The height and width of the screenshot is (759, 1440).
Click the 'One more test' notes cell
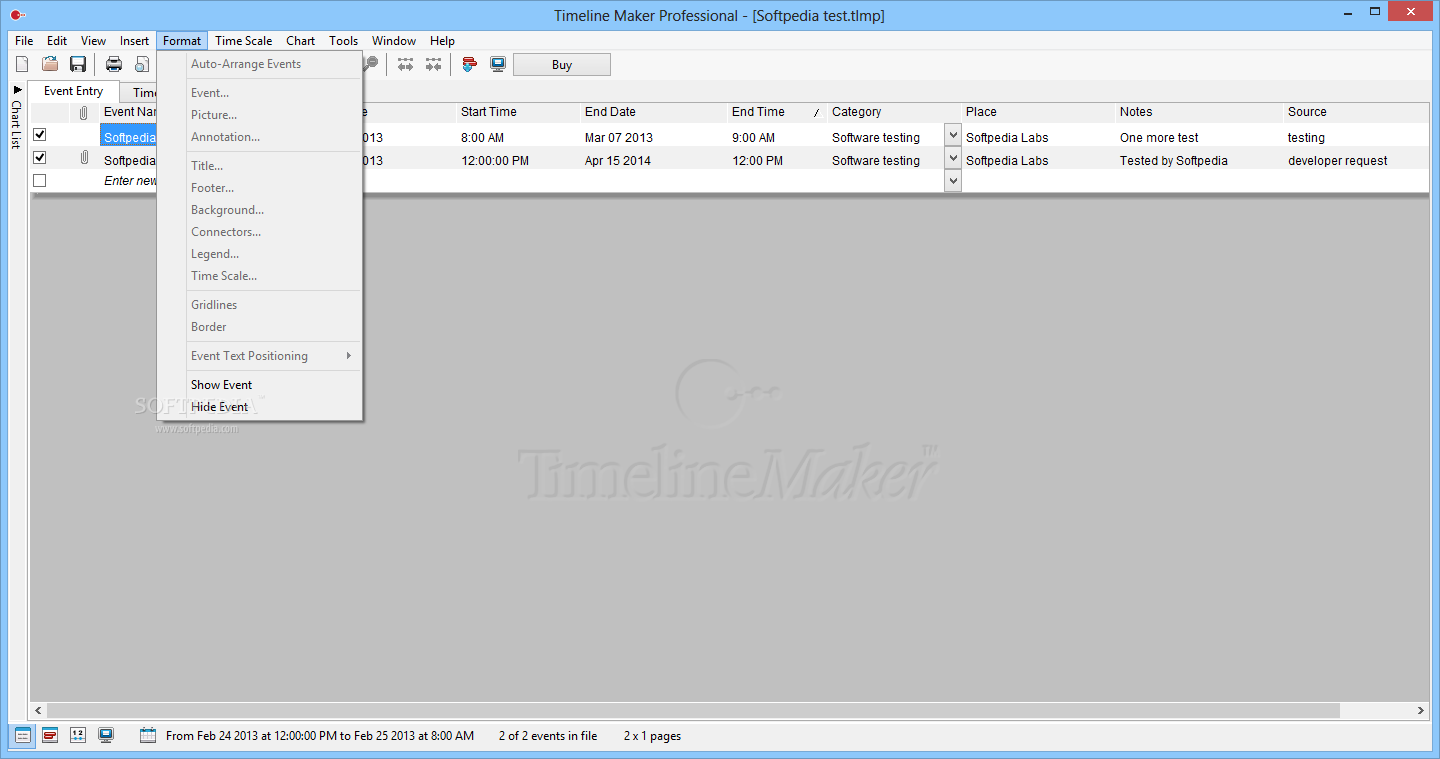[x=1199, y=137]
